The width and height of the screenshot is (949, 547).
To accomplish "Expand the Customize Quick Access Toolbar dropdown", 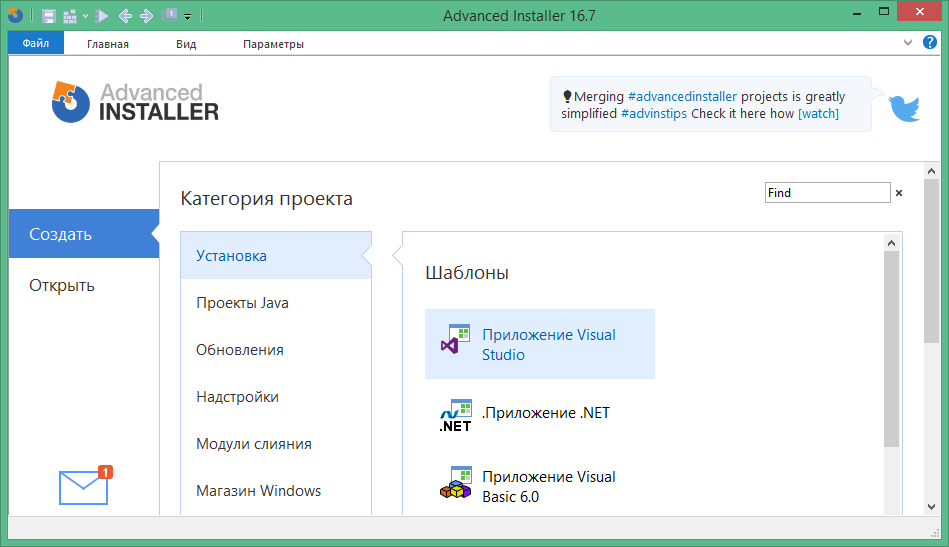I will [x=188, y=17].
